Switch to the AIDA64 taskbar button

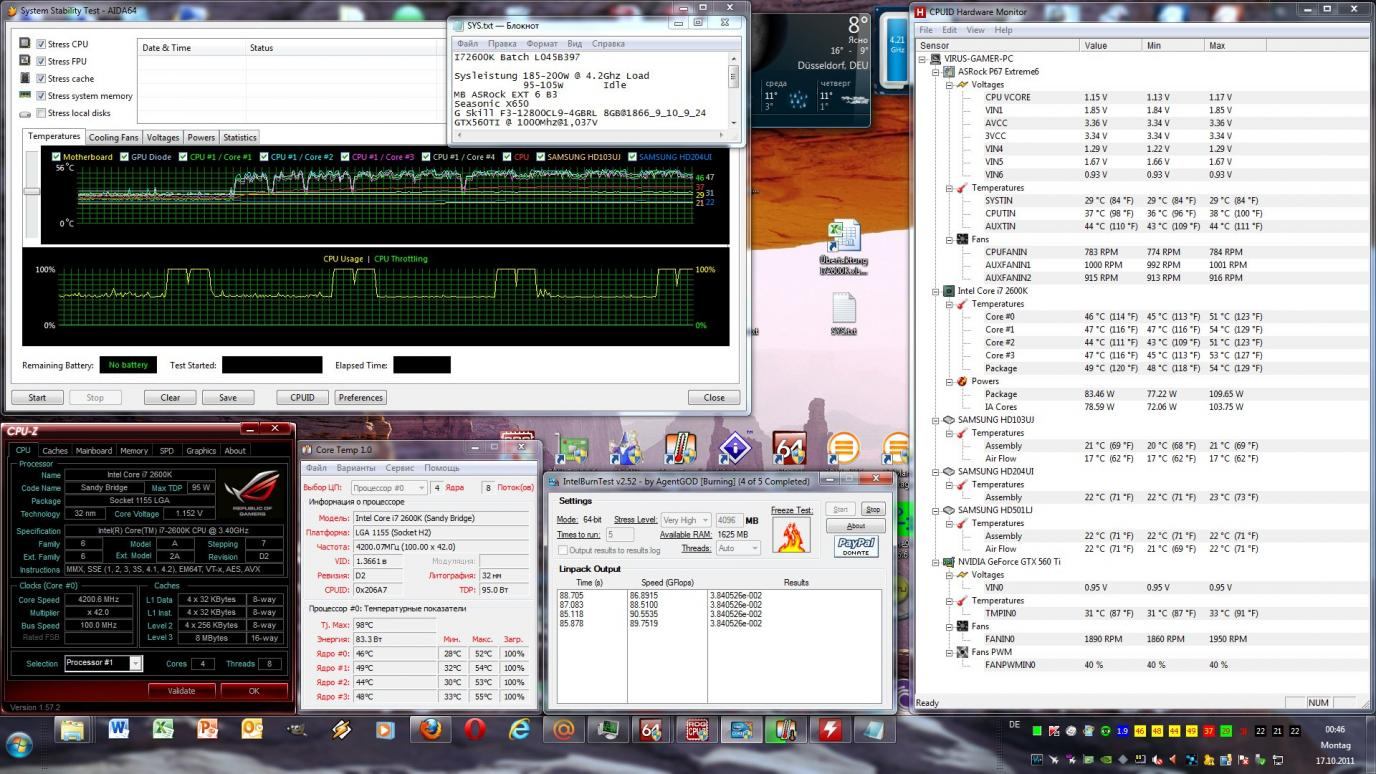[651, 730]
